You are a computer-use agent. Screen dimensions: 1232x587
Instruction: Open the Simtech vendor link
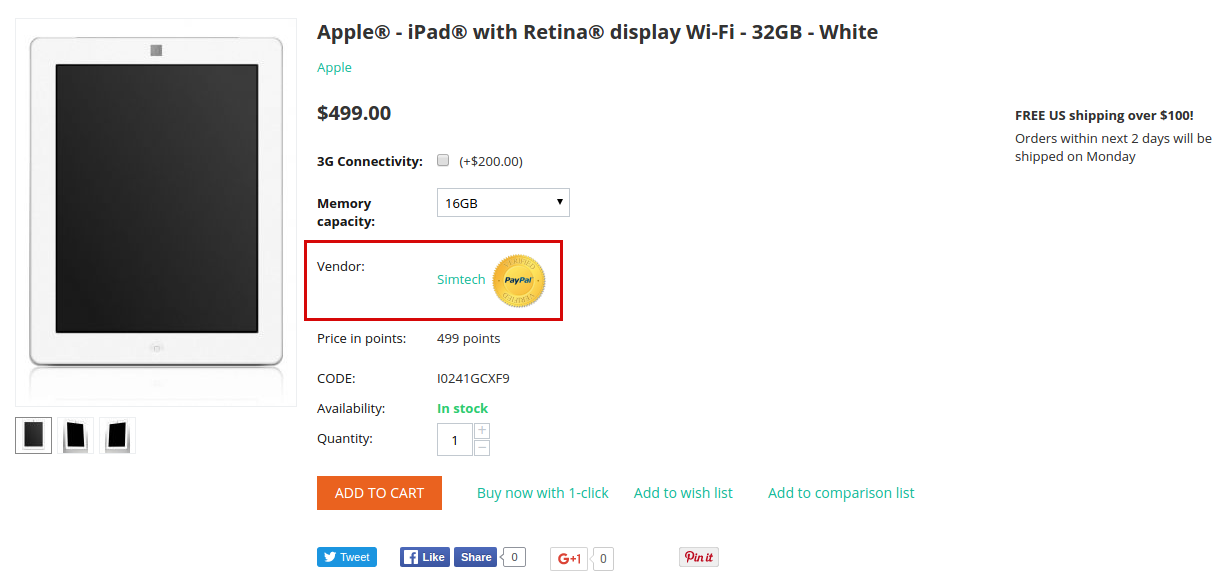[x=461, y=280]
